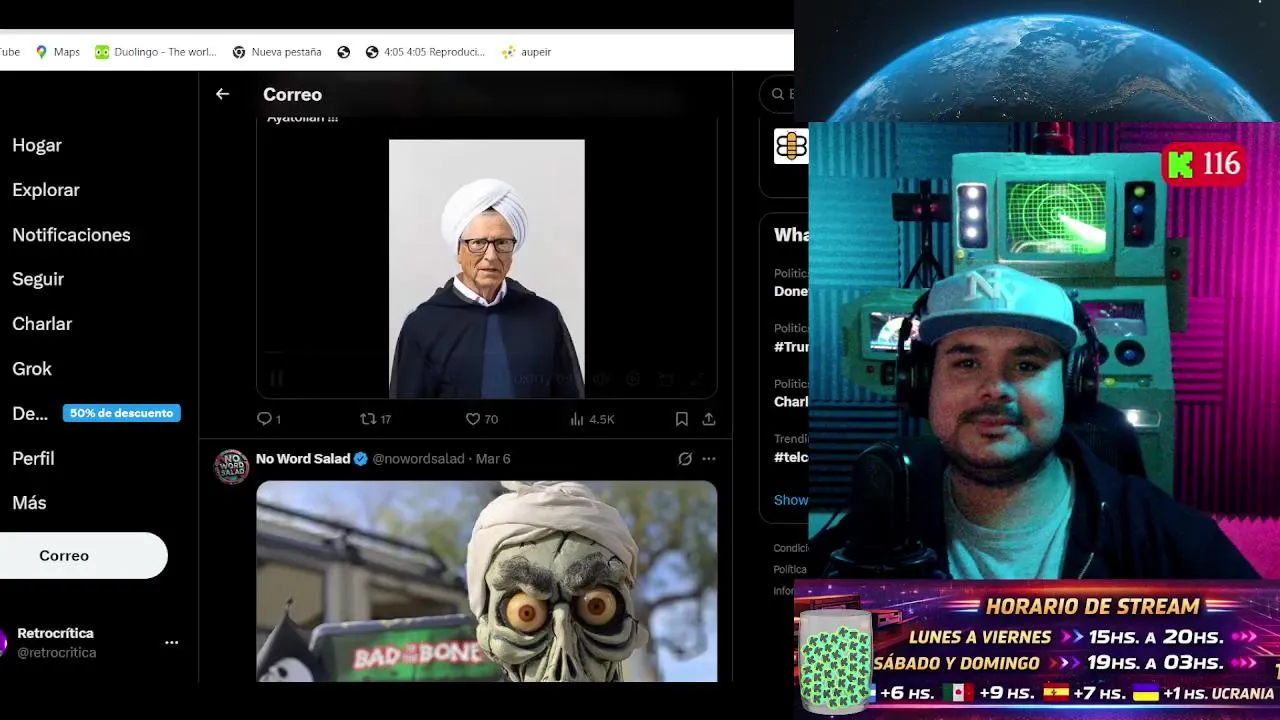This screenshot has height=720, width=1280.
Task: Repost the post with 17 reposts
Action: (375, 419)
